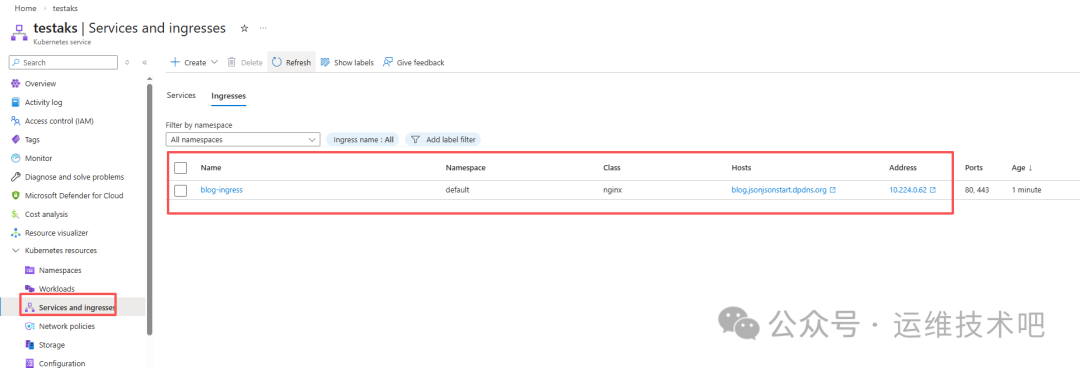Select the Ingresses tab
Viewport: 1080px width, 368px height.
[x=229, y=96]
